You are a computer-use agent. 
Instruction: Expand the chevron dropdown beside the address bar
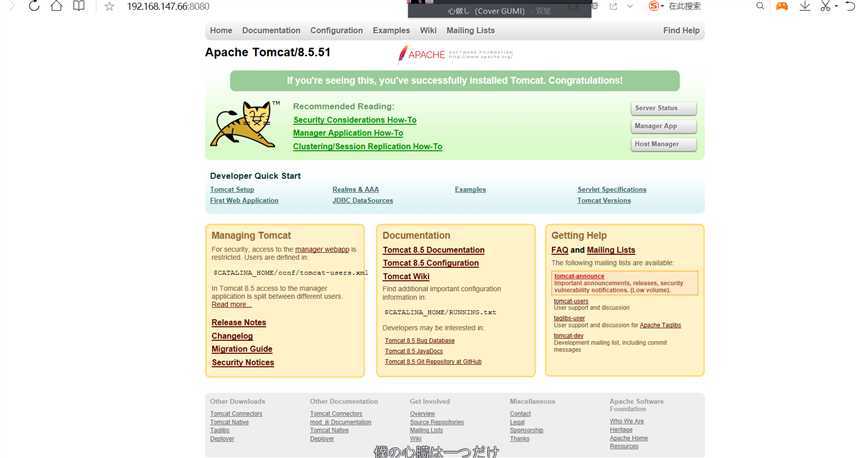[630, 7]
